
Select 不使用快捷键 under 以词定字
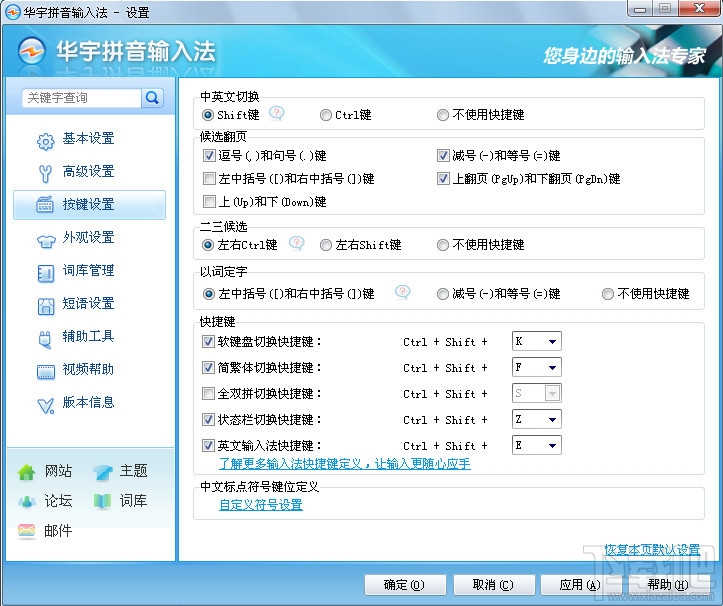[x=645, y=294]
